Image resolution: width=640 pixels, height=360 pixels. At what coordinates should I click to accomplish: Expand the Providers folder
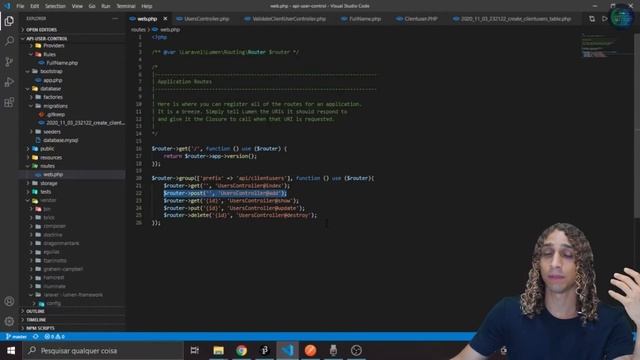point(53,46)
